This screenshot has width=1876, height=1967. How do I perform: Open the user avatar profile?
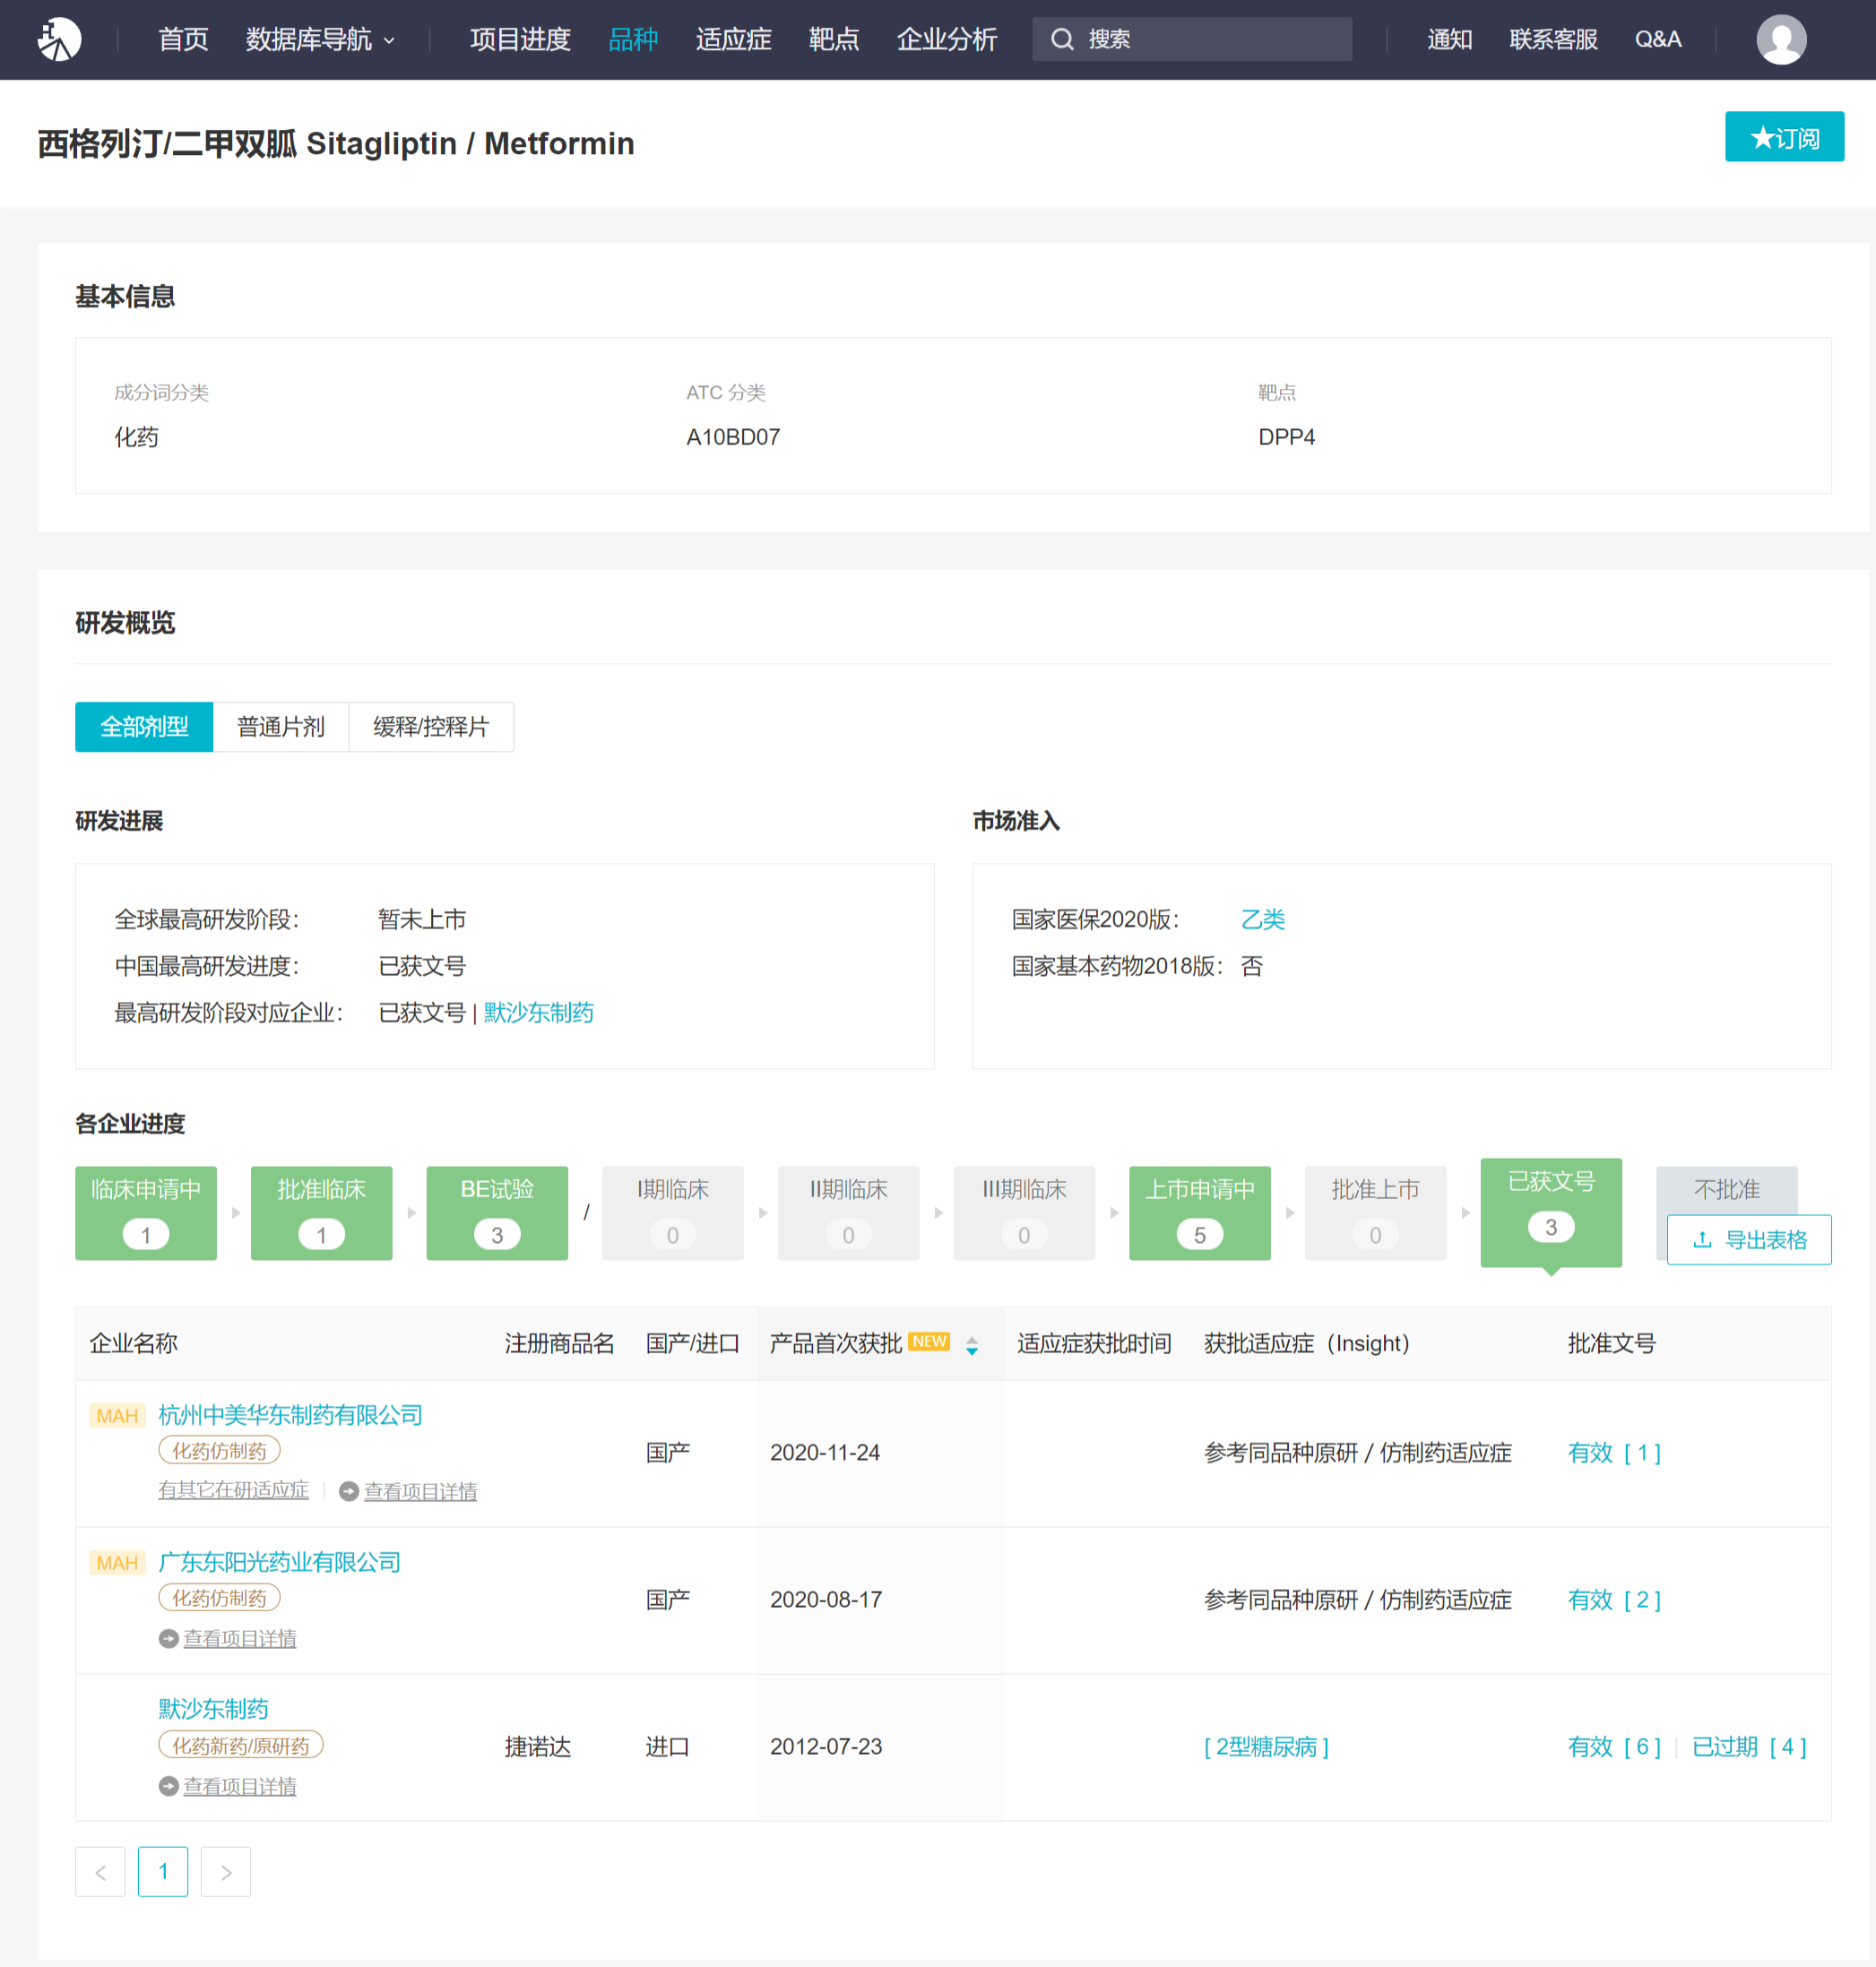[x=1781, y=39]
